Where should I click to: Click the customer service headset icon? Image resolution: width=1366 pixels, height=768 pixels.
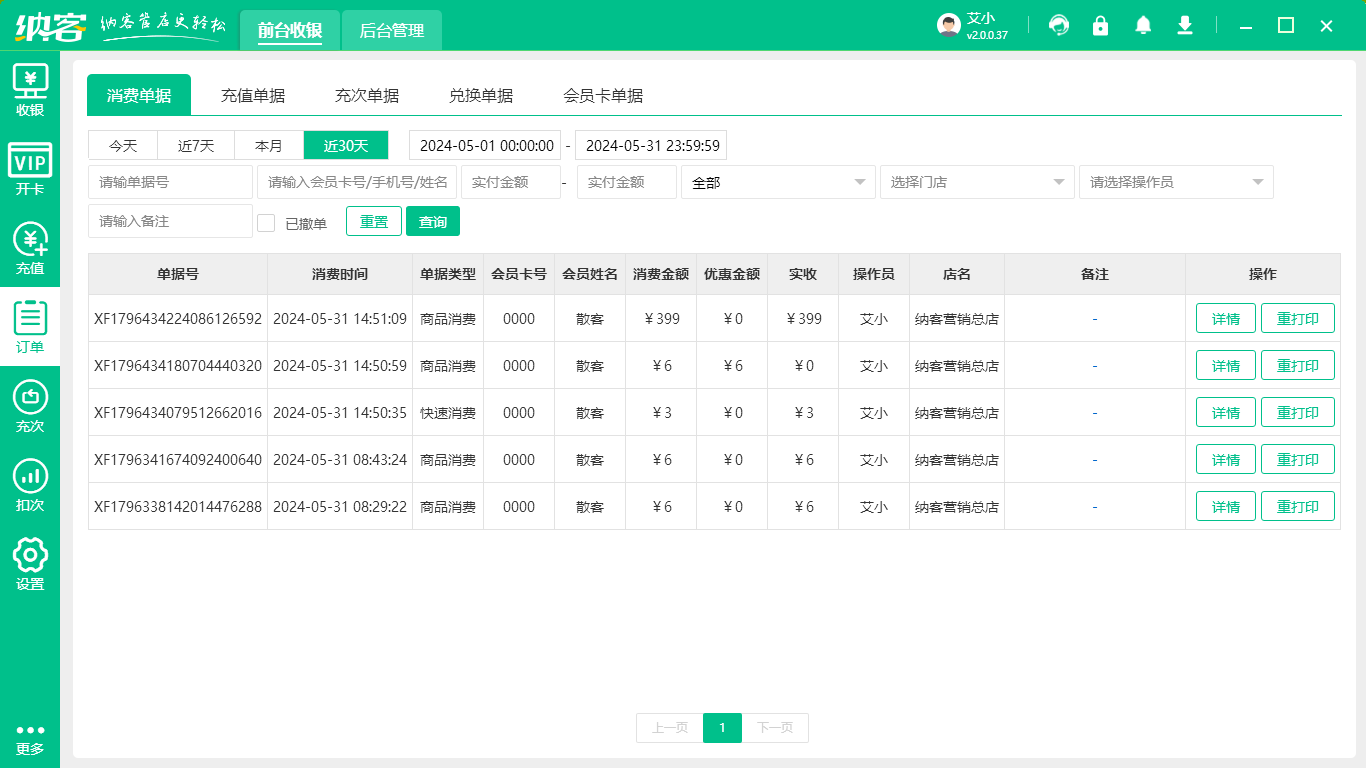[1059, 26]
